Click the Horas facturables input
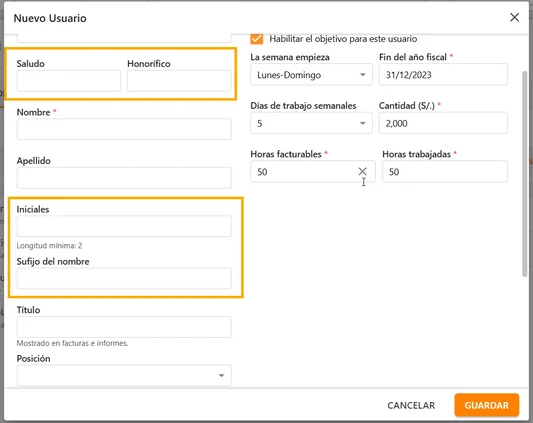The image size is (533, 423). click(x=304, y=171)
